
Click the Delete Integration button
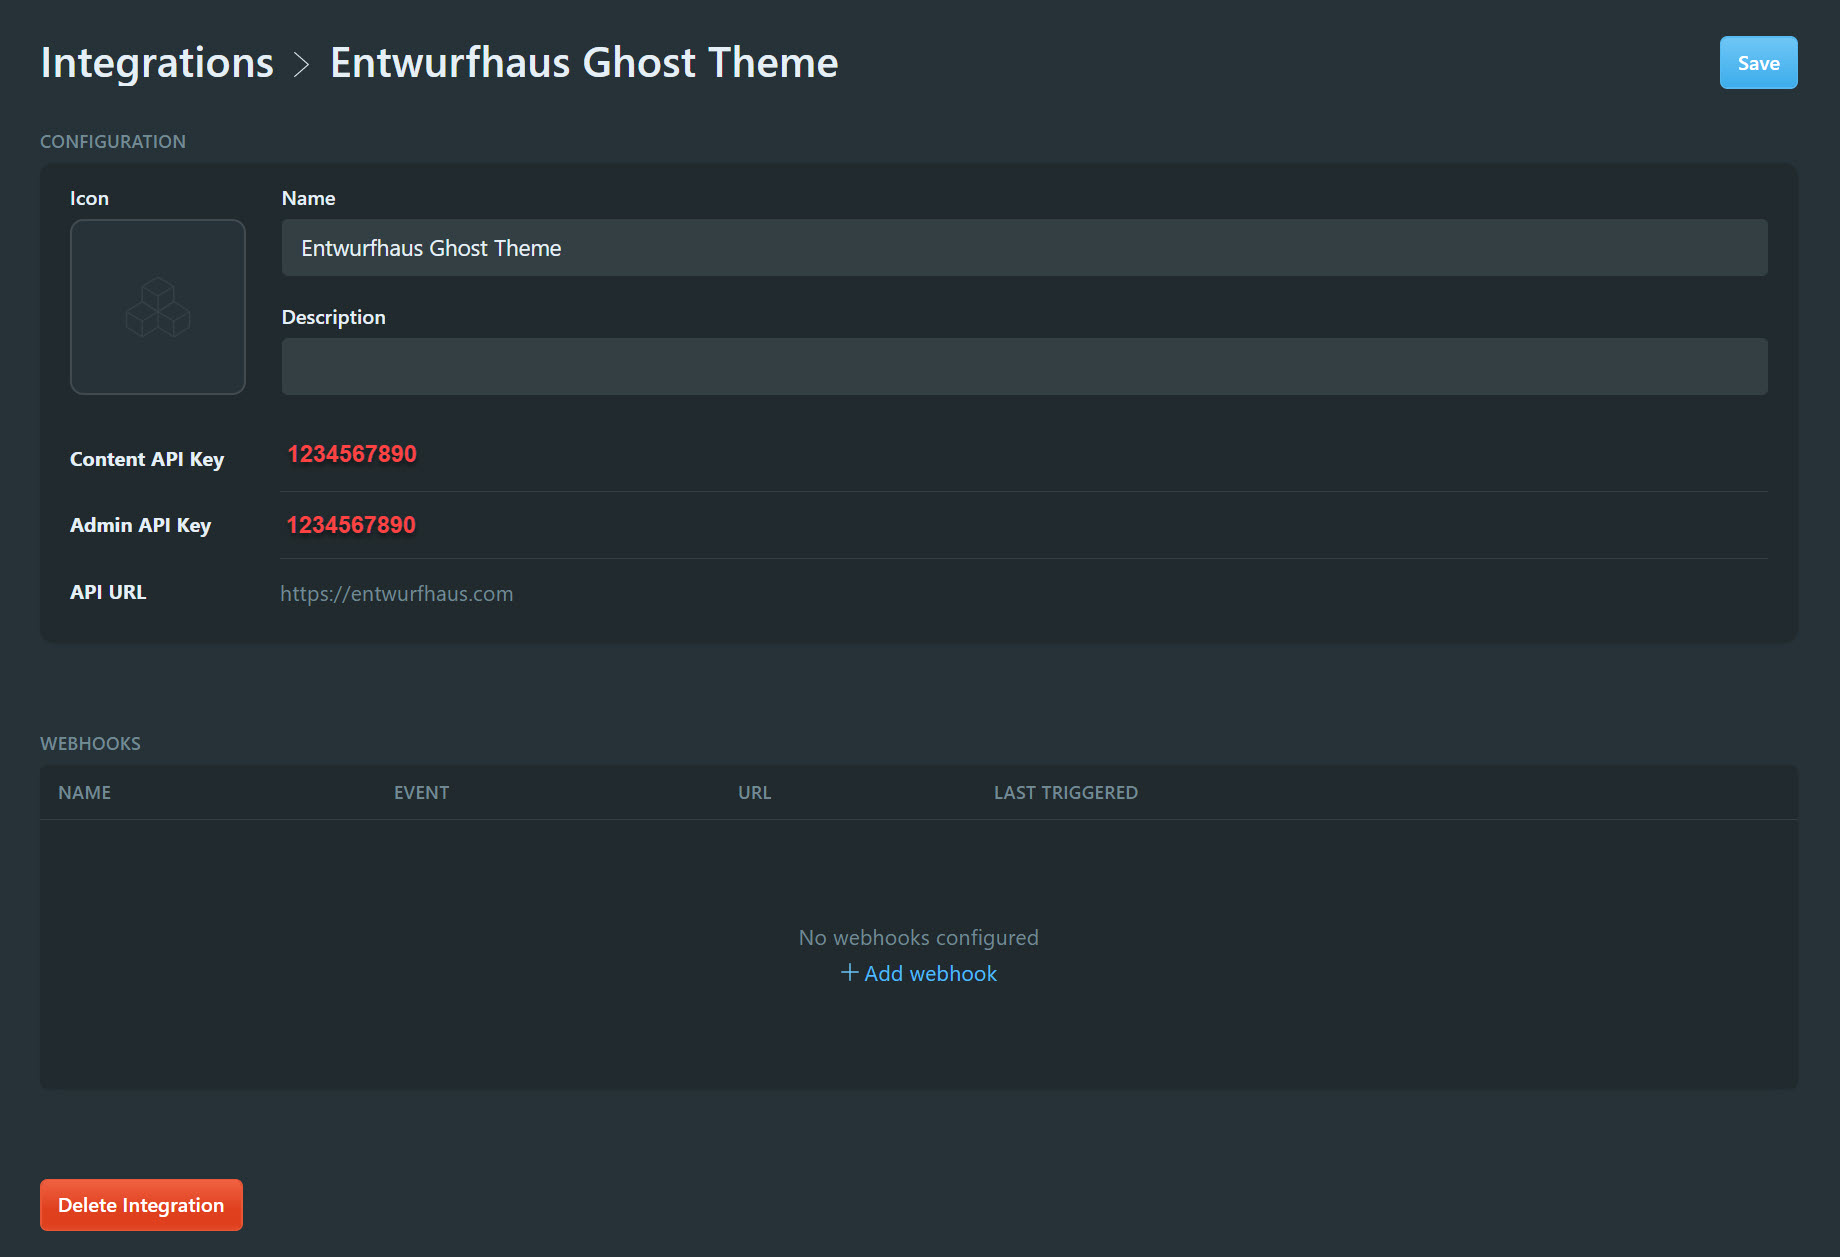point(141,1205)
